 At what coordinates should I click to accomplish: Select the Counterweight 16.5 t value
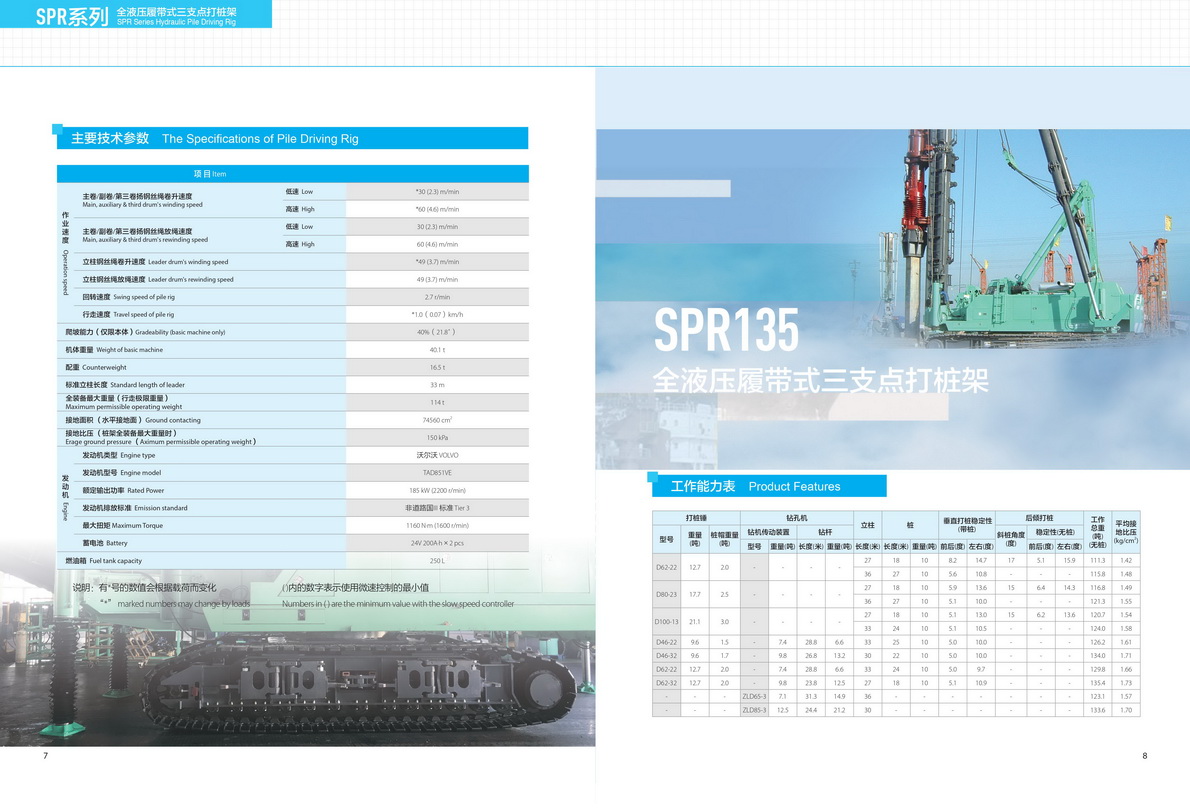coord(437,368)
